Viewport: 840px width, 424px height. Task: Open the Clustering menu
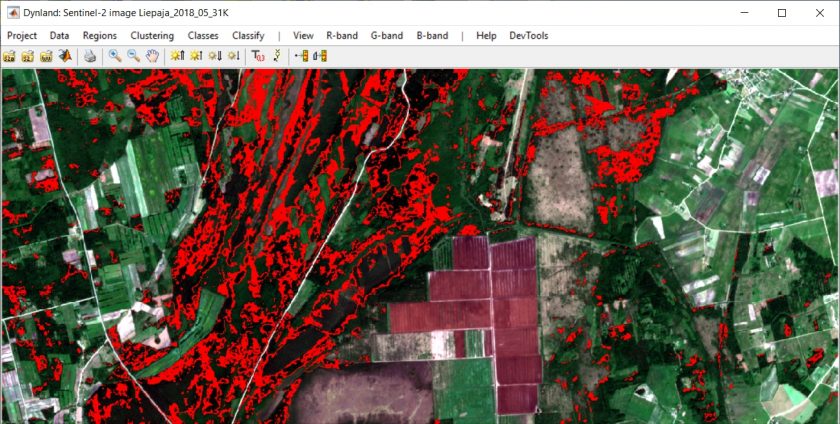coord(152,35)
